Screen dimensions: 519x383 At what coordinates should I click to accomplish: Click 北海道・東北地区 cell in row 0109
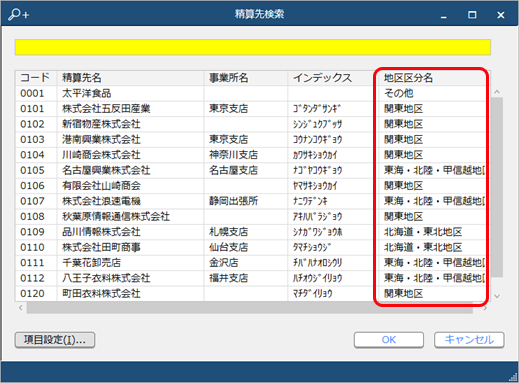(x=432, y=232)
